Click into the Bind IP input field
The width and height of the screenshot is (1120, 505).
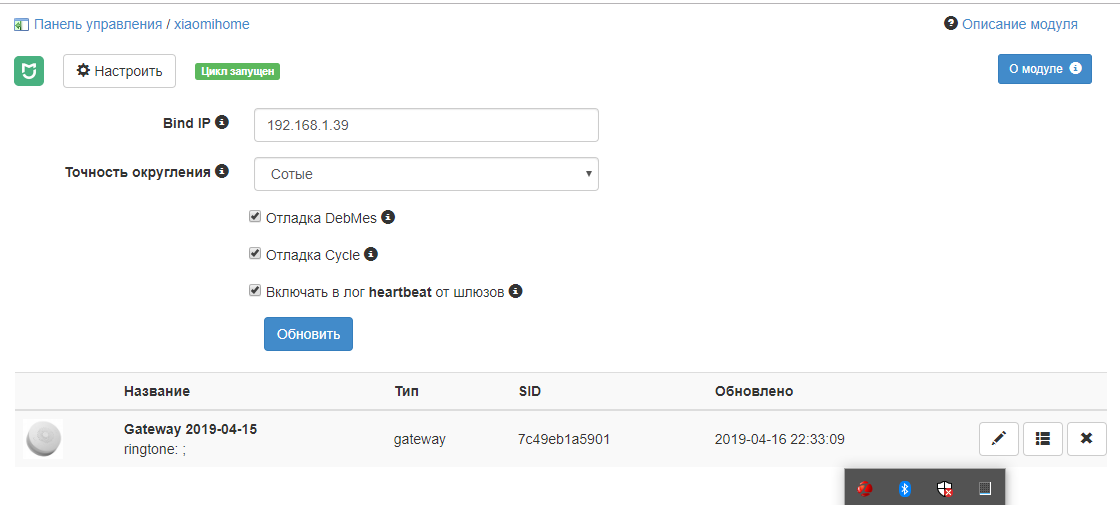click(426, 125)
